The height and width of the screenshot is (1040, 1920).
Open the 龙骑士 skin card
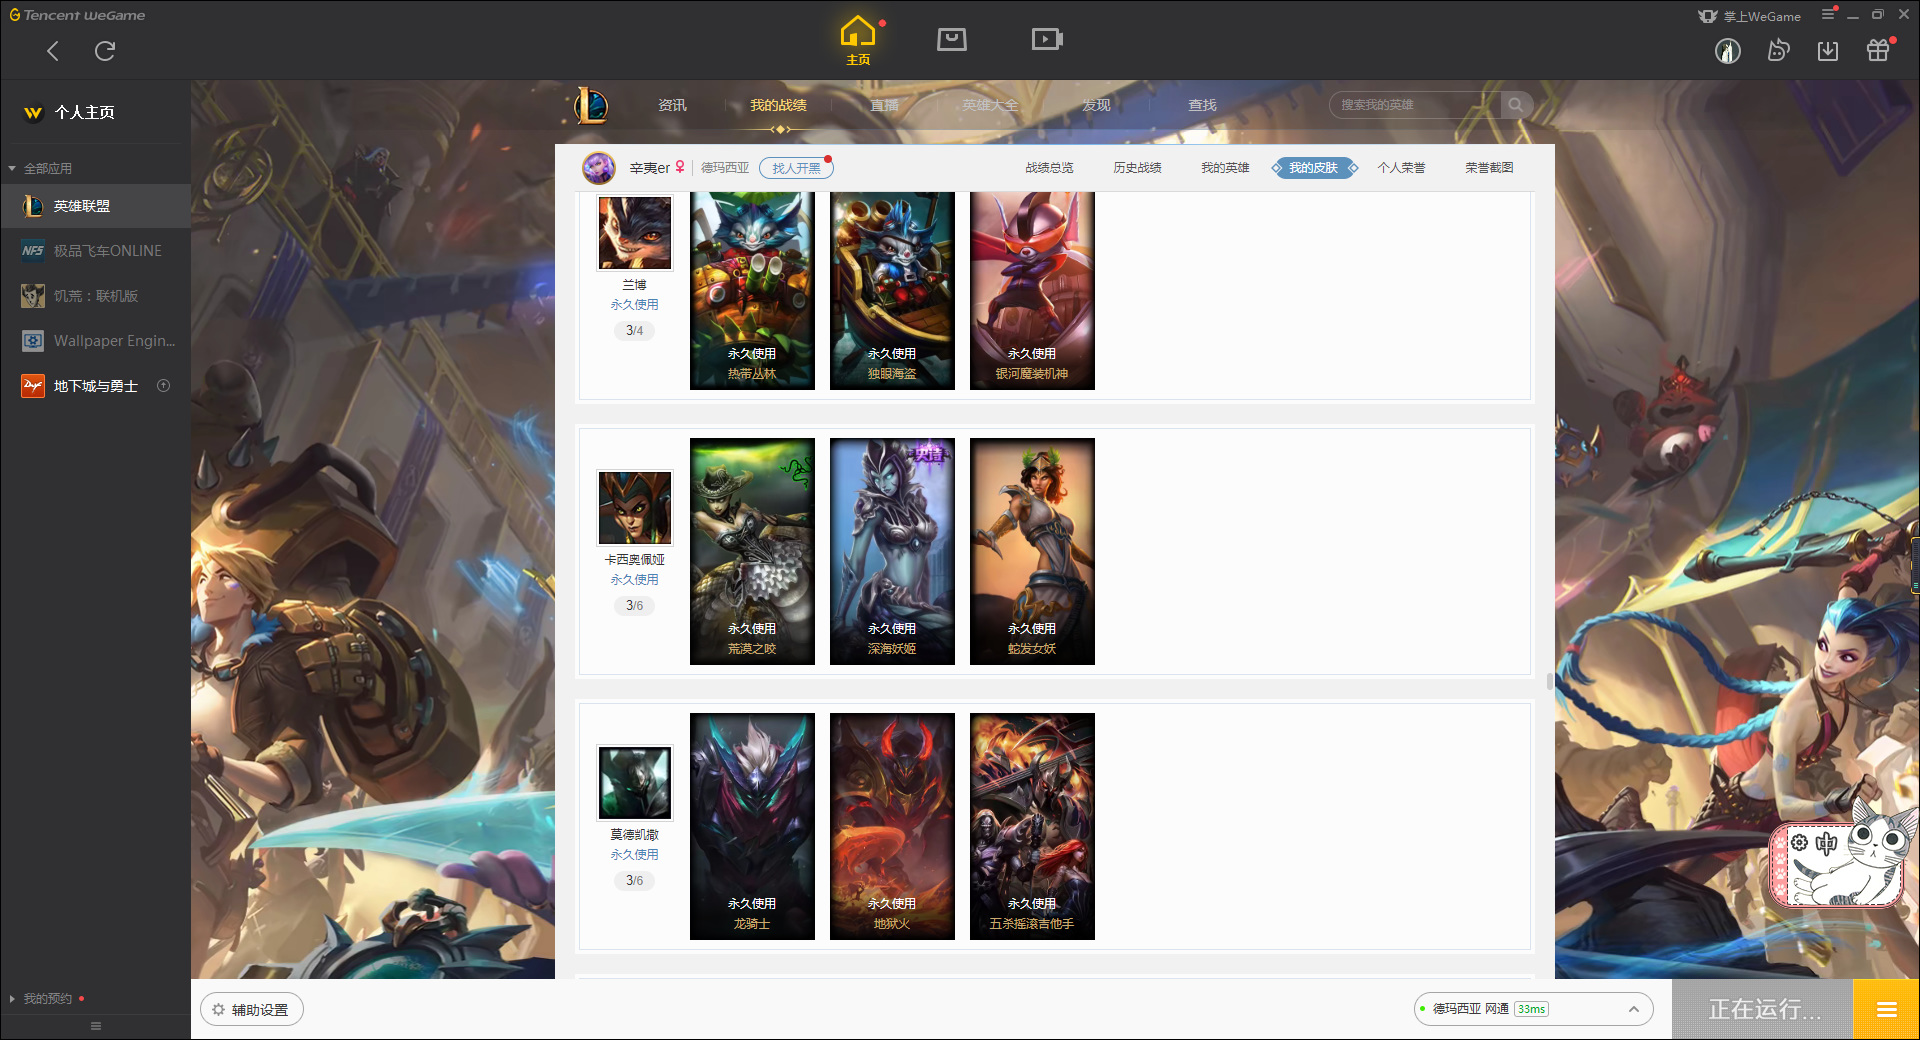click(x=752, y=826)
